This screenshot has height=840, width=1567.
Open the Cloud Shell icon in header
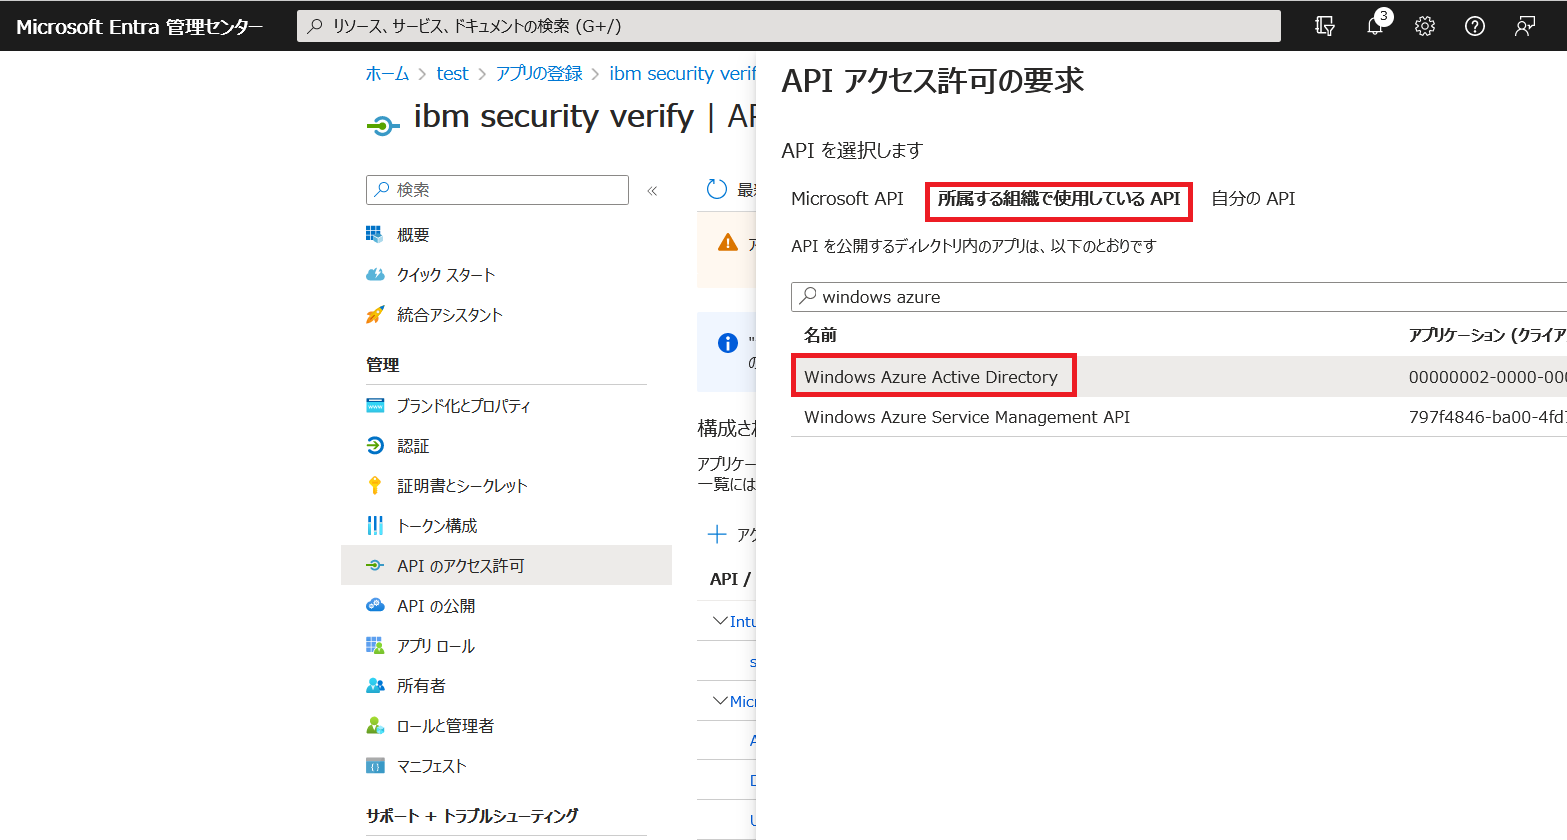1325,26
